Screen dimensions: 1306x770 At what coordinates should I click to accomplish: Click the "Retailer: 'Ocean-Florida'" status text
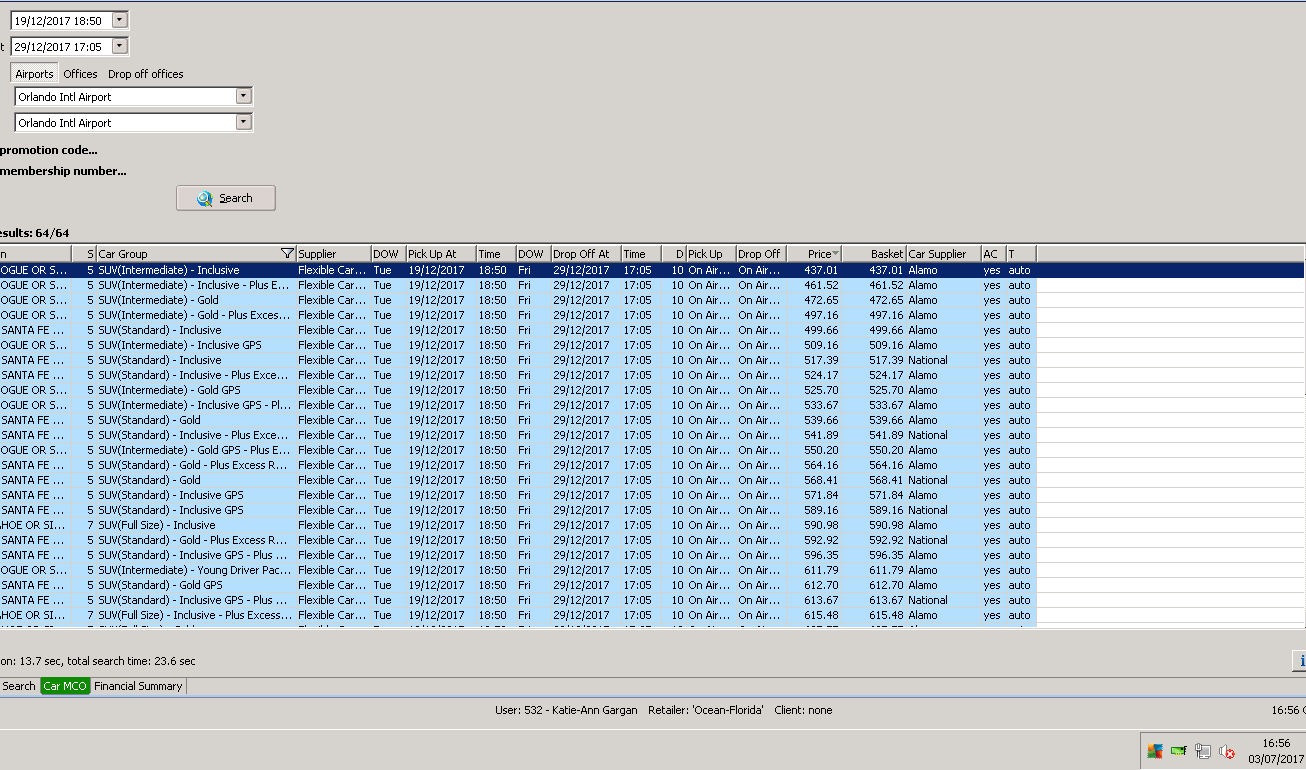706,710
